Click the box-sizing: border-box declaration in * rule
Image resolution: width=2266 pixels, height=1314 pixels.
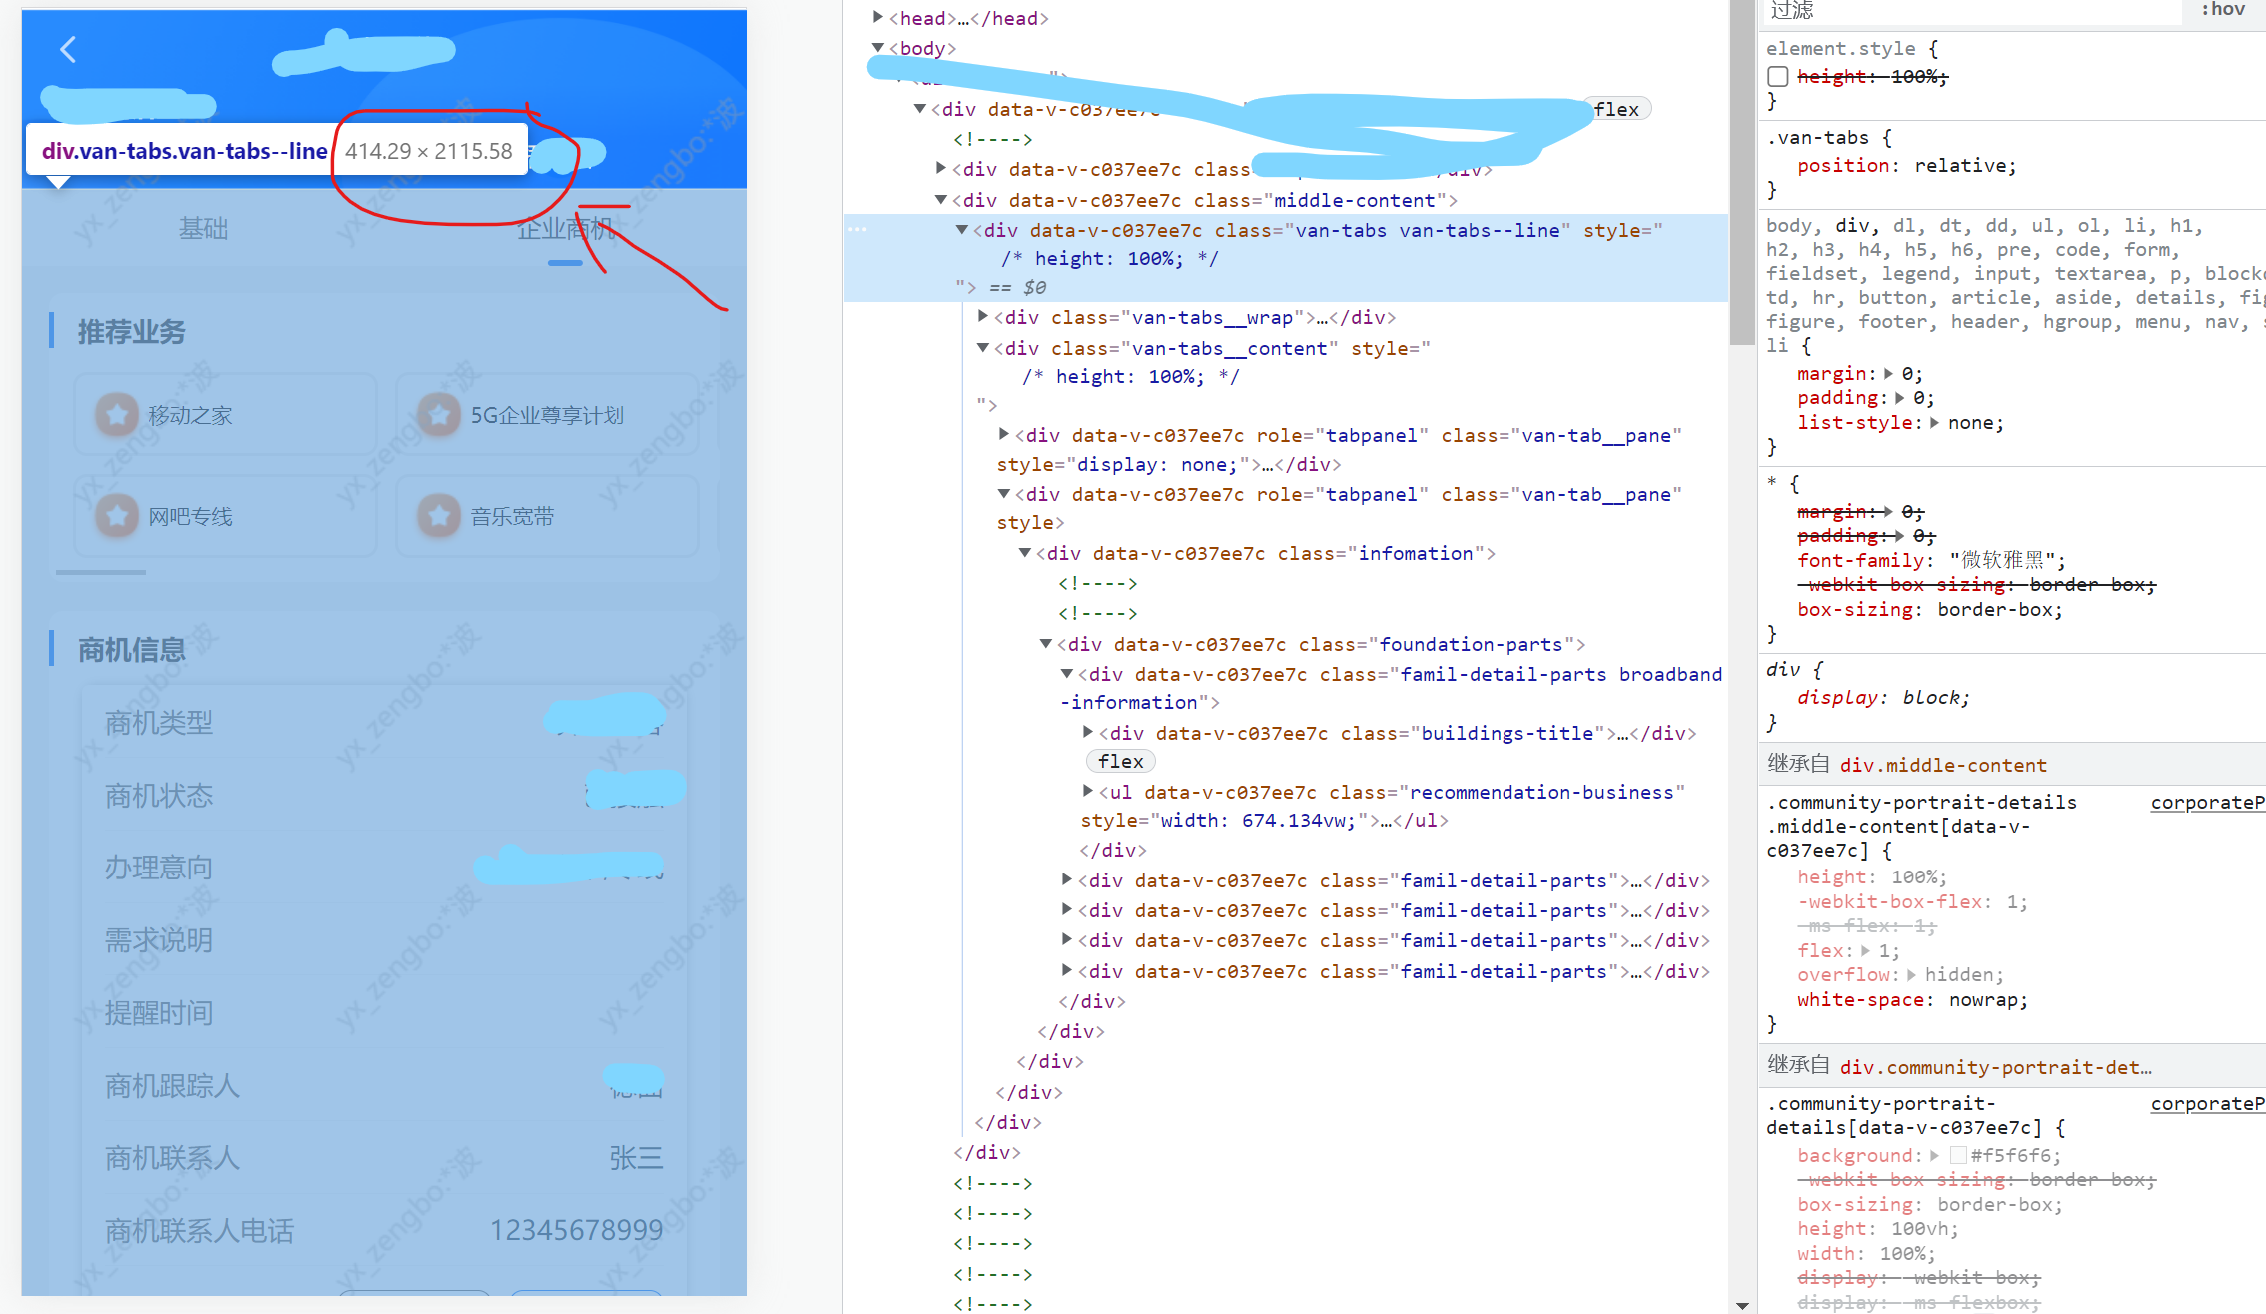[1929, 610]
